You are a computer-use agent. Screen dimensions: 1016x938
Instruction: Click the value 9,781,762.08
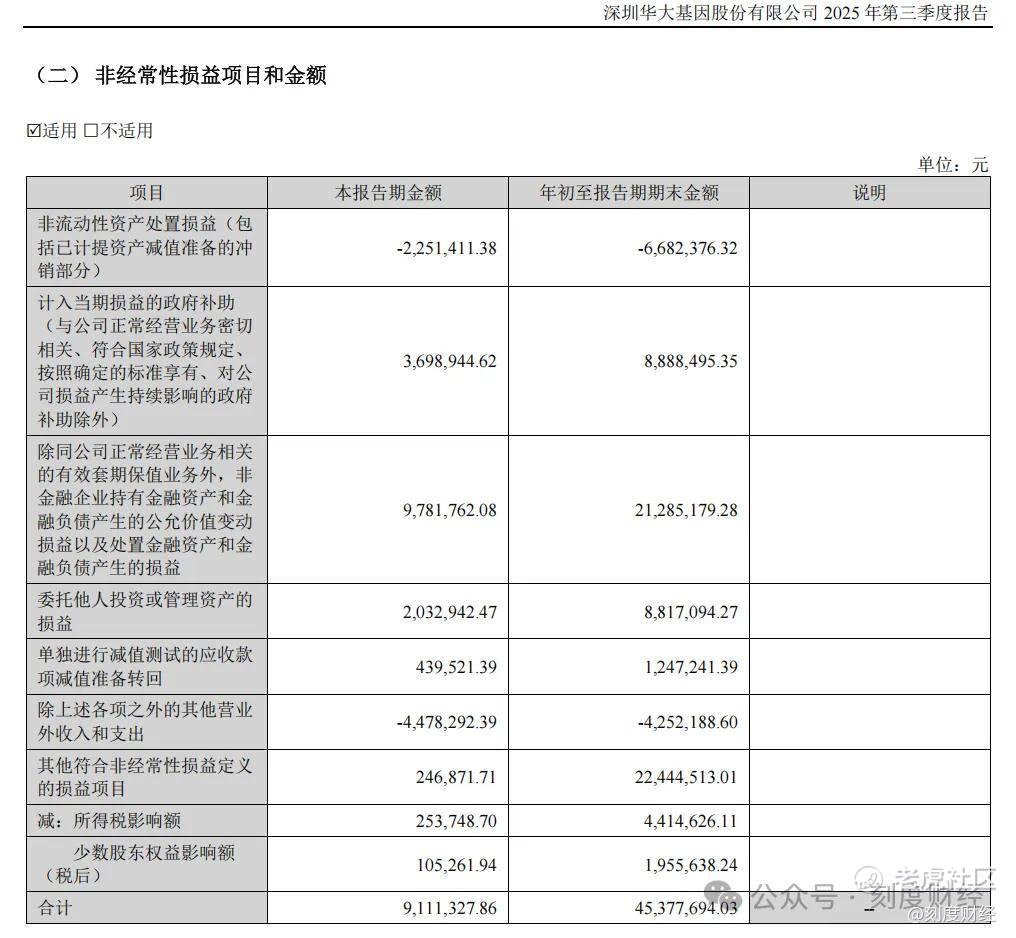450,510
